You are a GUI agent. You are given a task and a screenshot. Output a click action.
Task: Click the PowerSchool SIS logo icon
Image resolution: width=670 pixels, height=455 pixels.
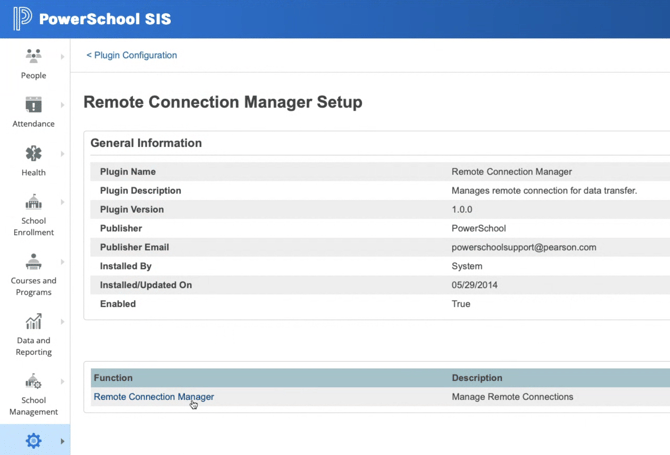[x=21, y=18]
